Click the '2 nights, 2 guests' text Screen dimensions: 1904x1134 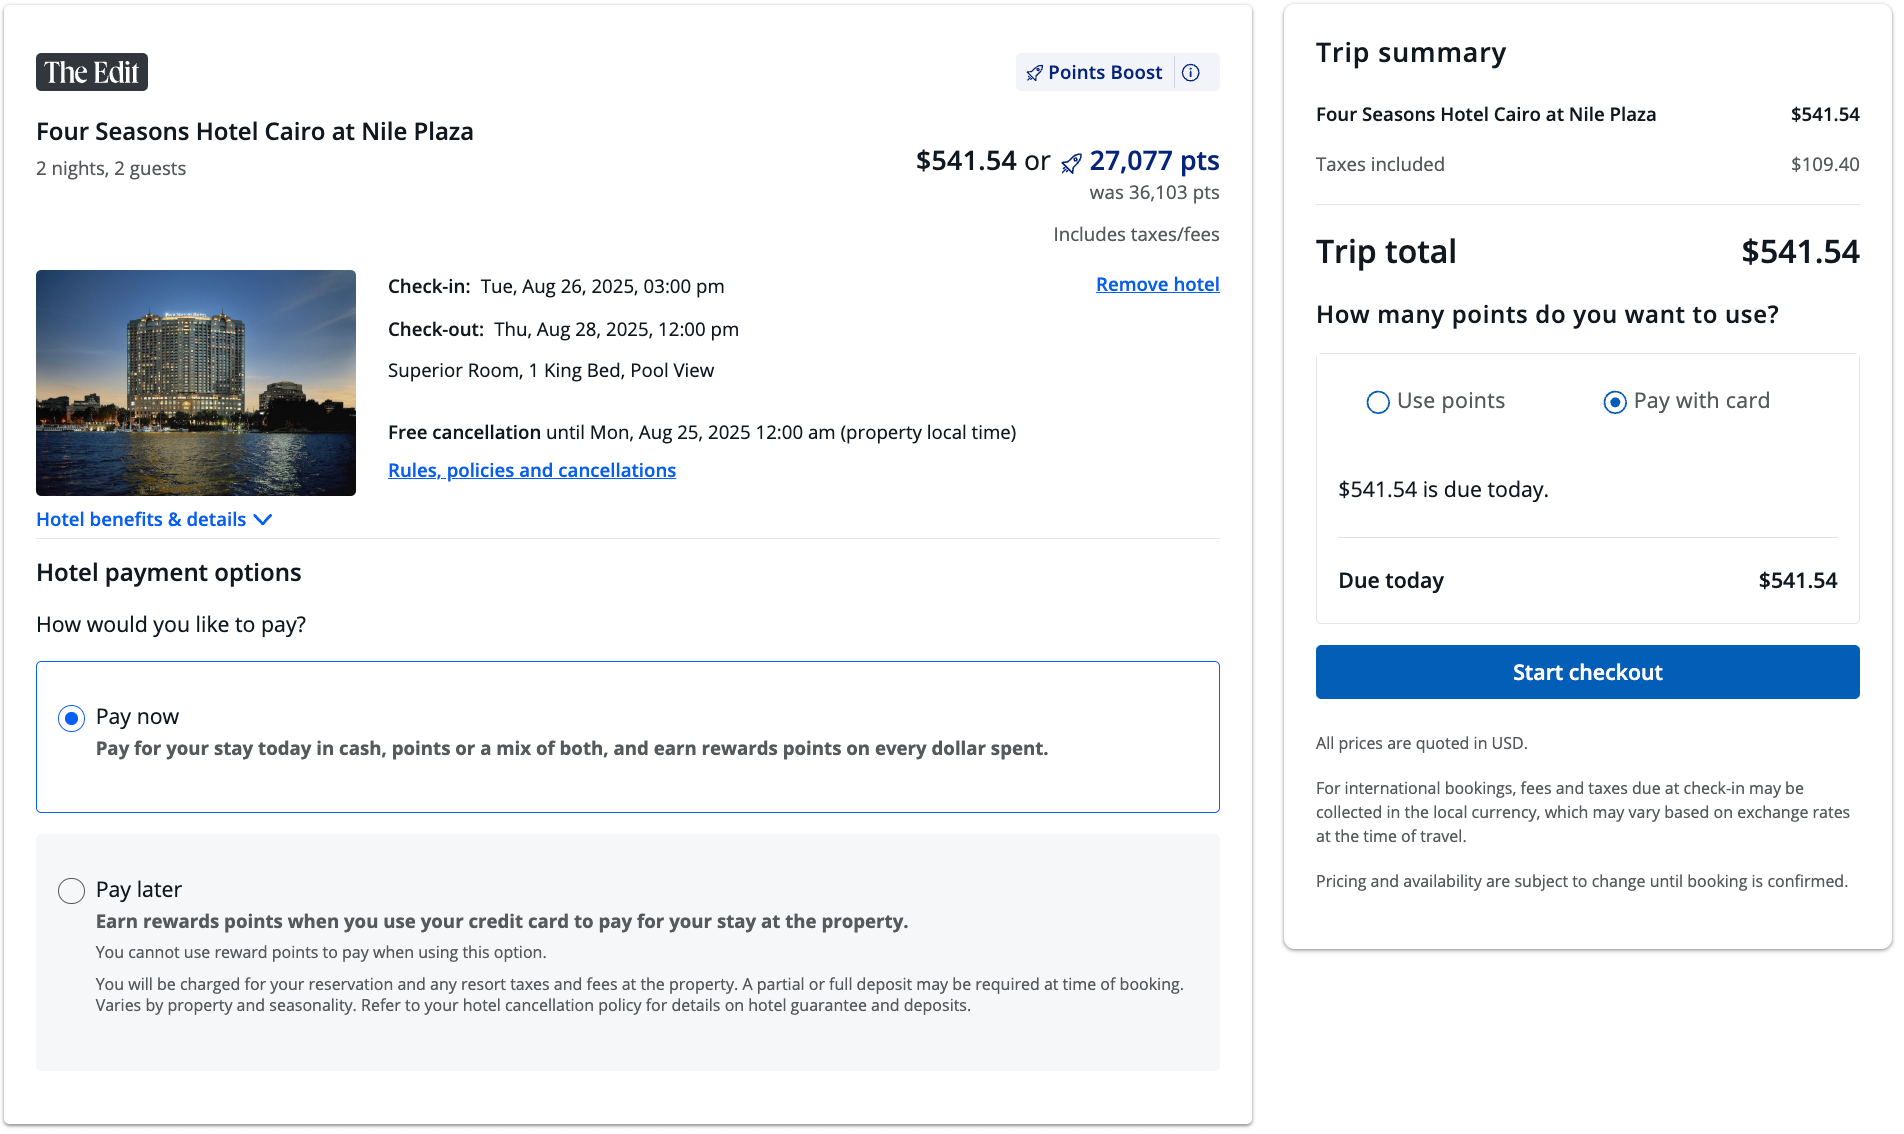point(111,168)
